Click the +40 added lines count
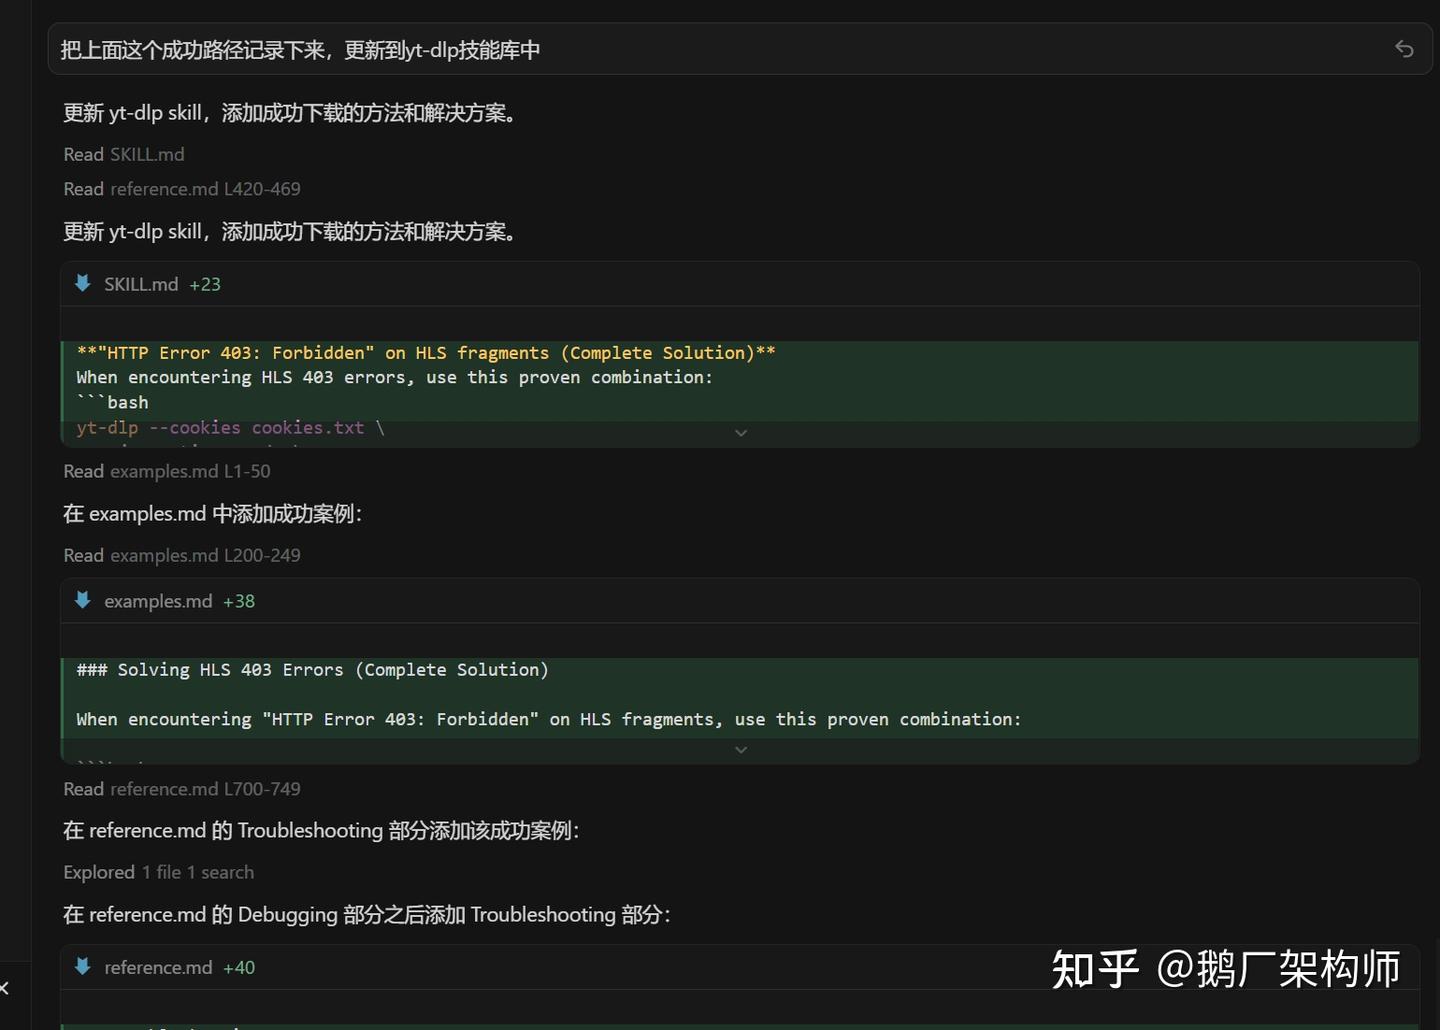The height and width of the screenshot is (1030, 1440). click(x=239, y=967)
